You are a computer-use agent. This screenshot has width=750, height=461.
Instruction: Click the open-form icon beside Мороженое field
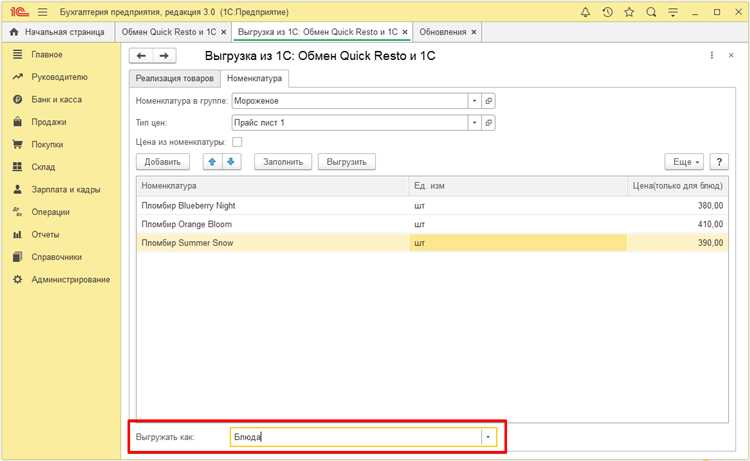pos(488,101)
